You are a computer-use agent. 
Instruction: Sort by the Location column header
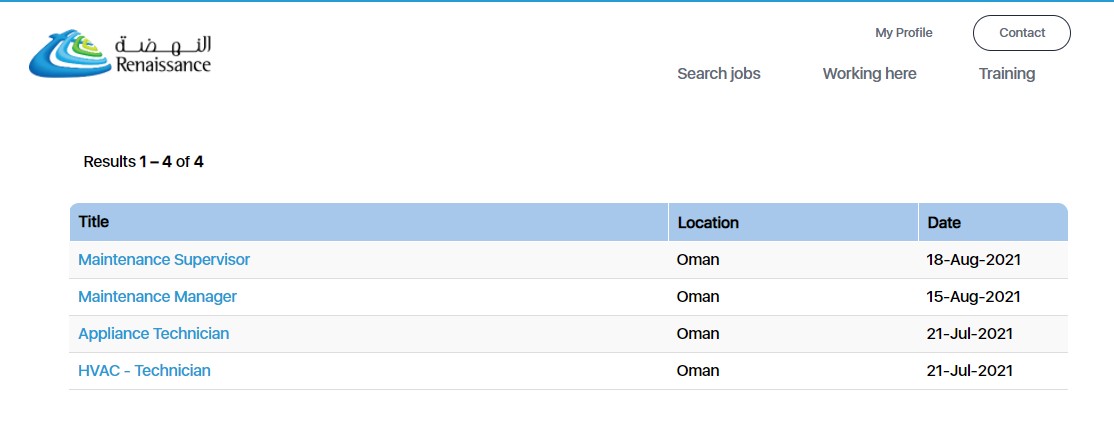pos(708,222)
